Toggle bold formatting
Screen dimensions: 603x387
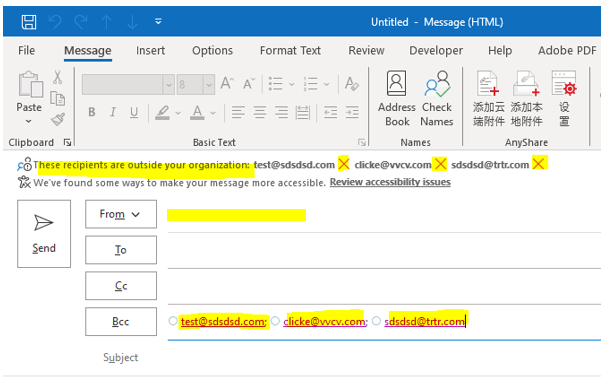92,112
